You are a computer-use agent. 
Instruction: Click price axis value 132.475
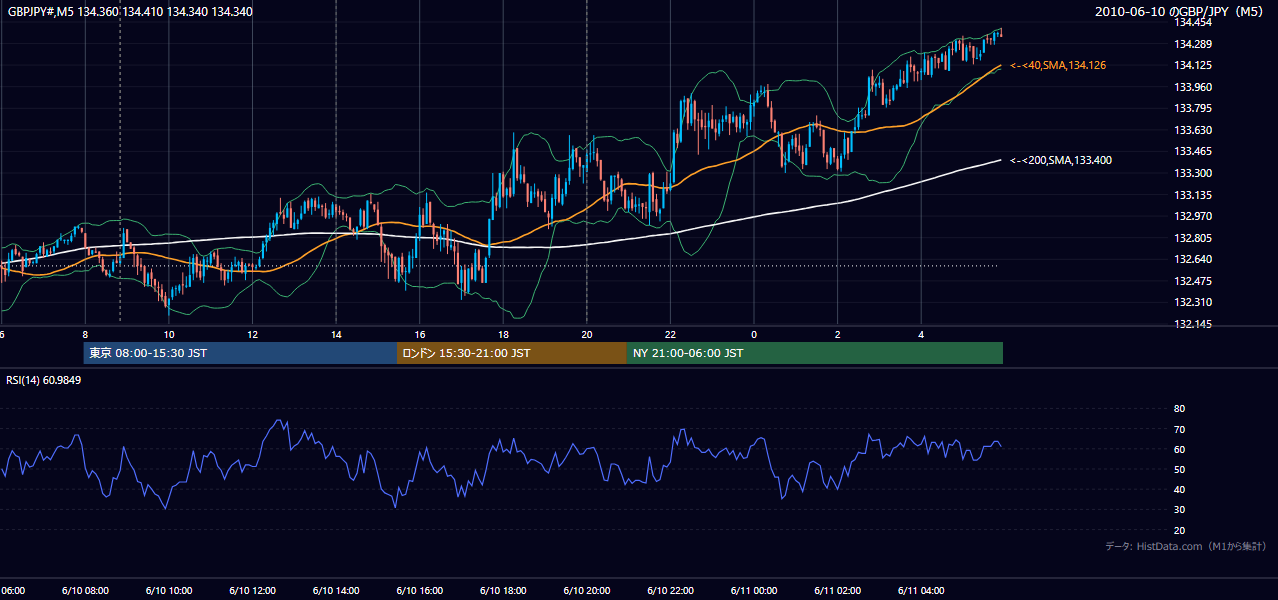1193,281
